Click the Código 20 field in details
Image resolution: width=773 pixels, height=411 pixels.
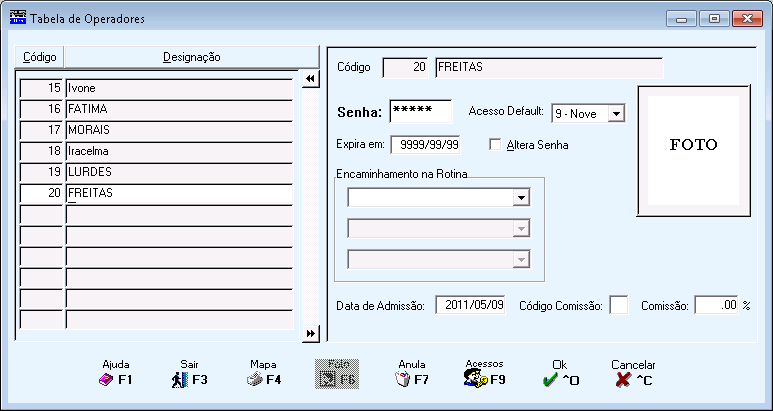click(x=405, y=68)
